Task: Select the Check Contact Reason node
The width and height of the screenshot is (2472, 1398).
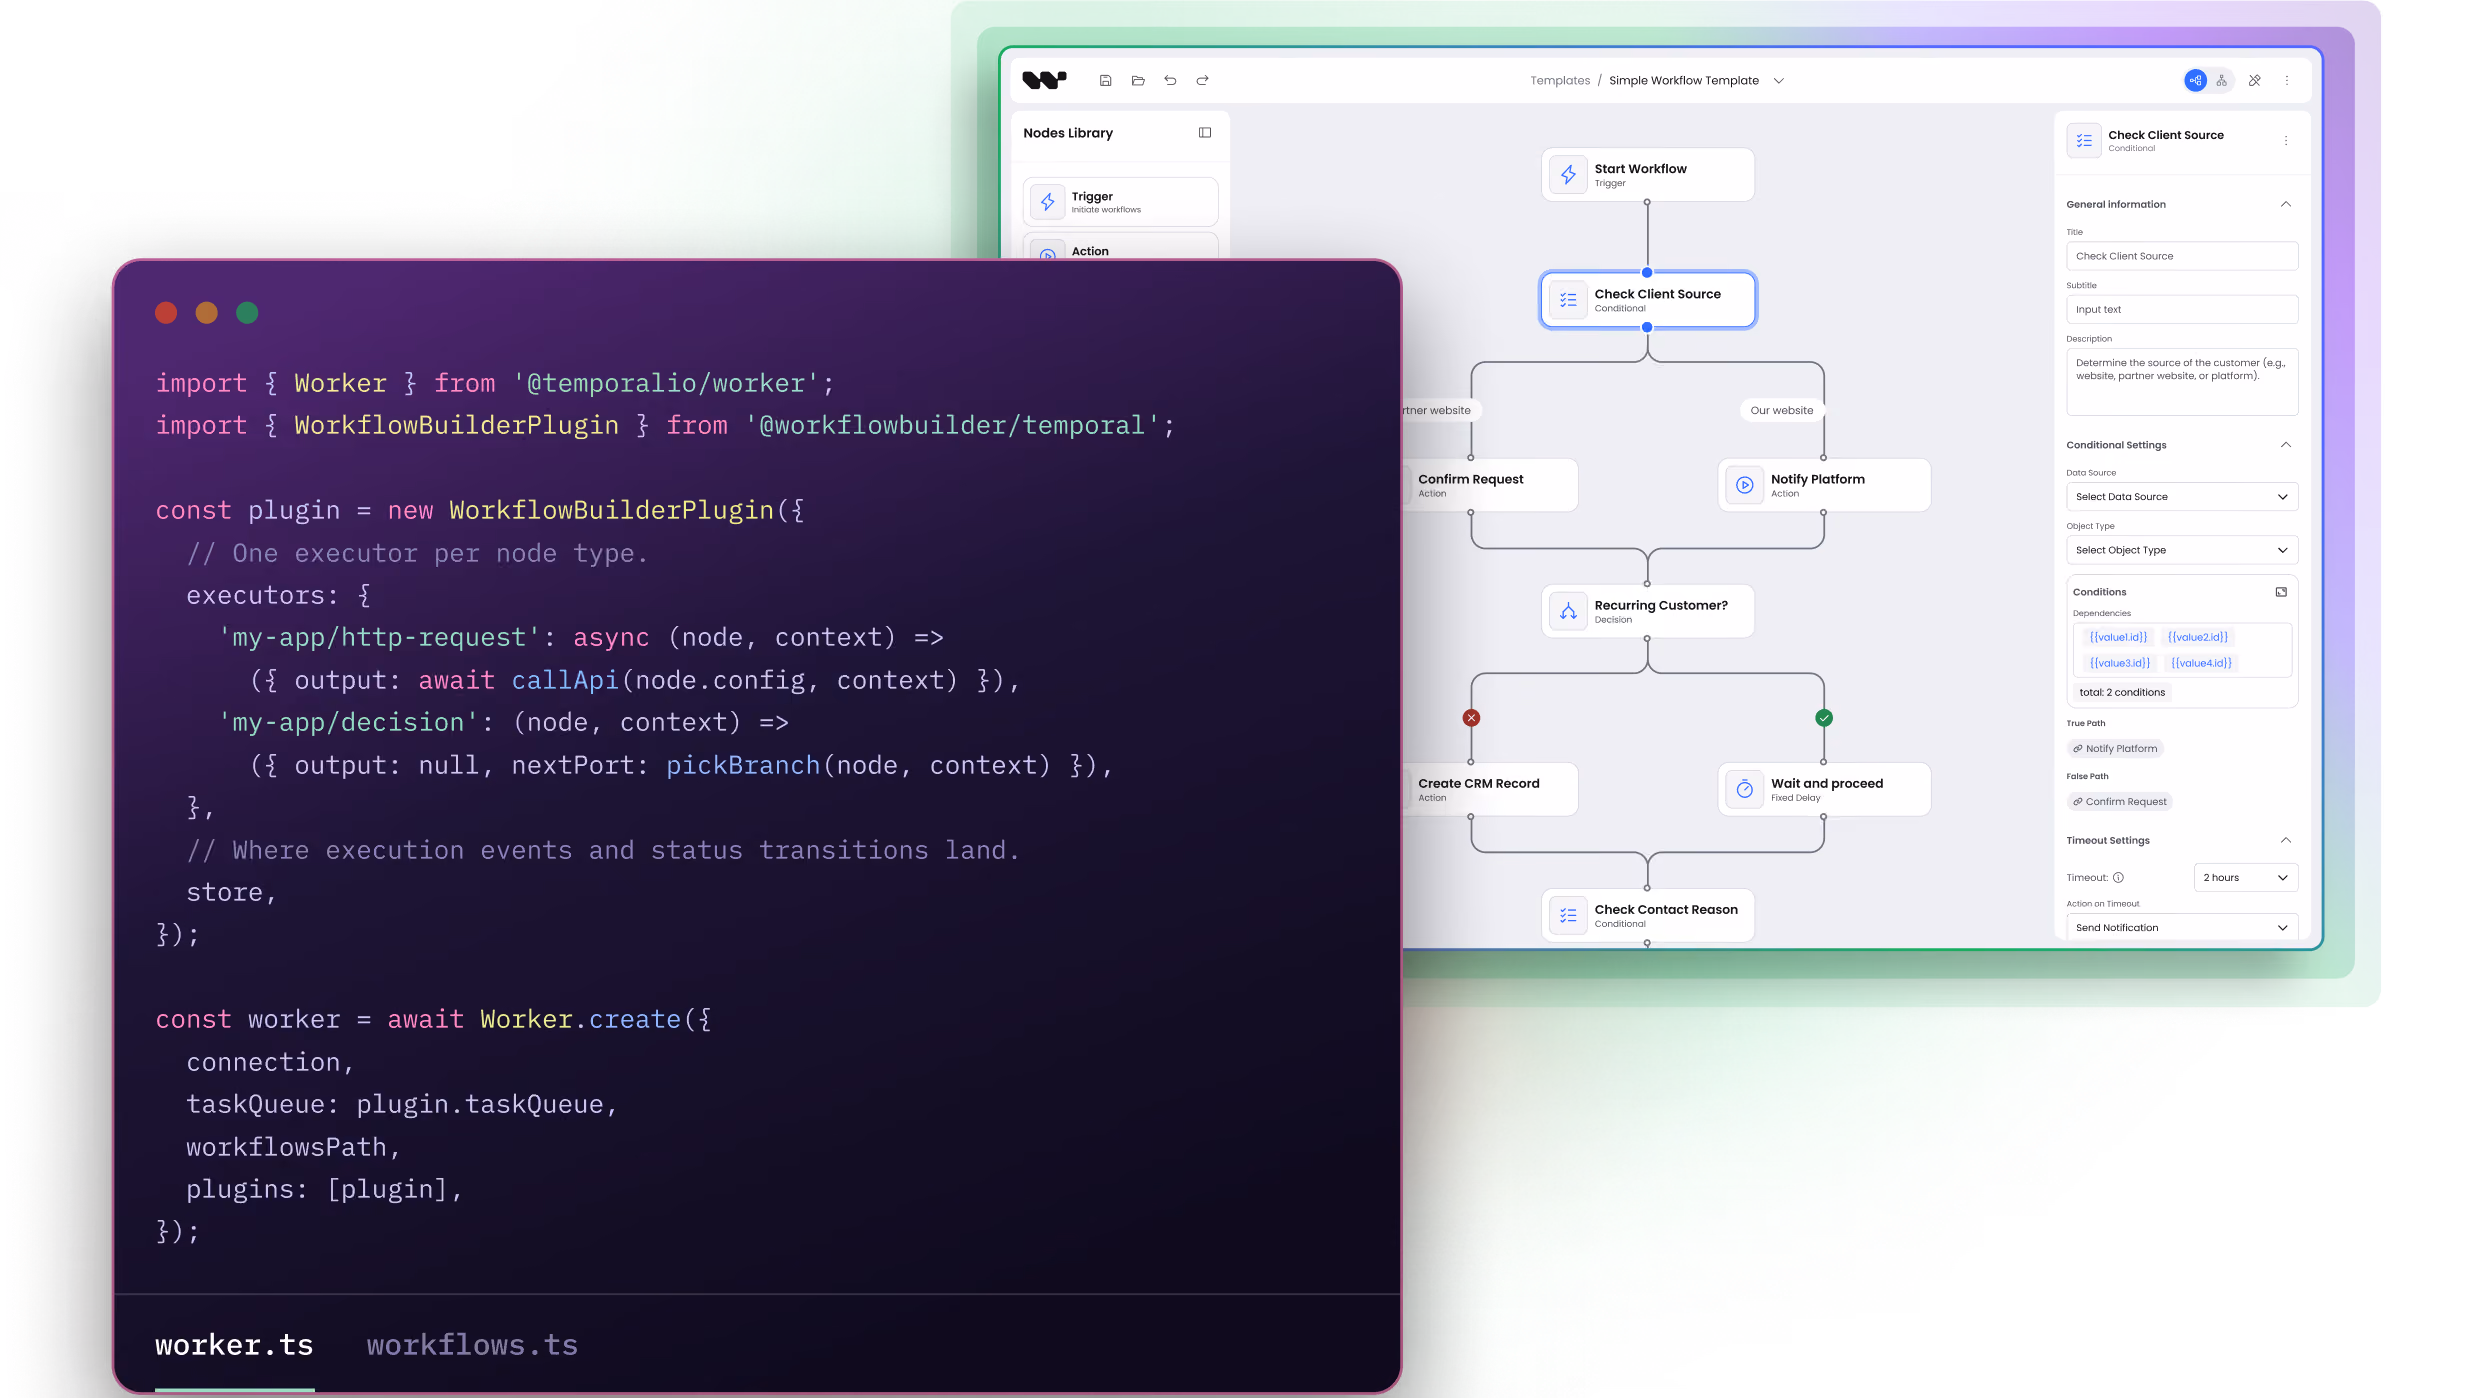Action: point(1647,915)
